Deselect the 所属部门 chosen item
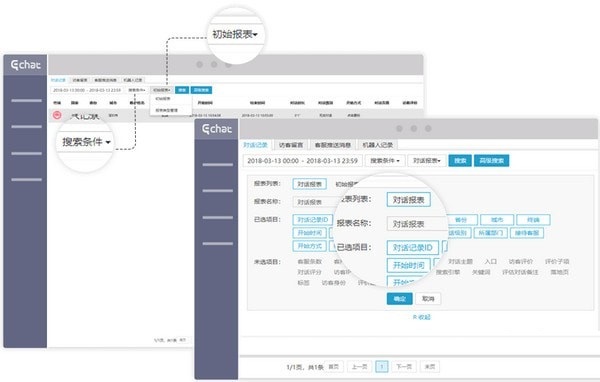This screenshot has height=382, width=600. click(x=490, y=233)
